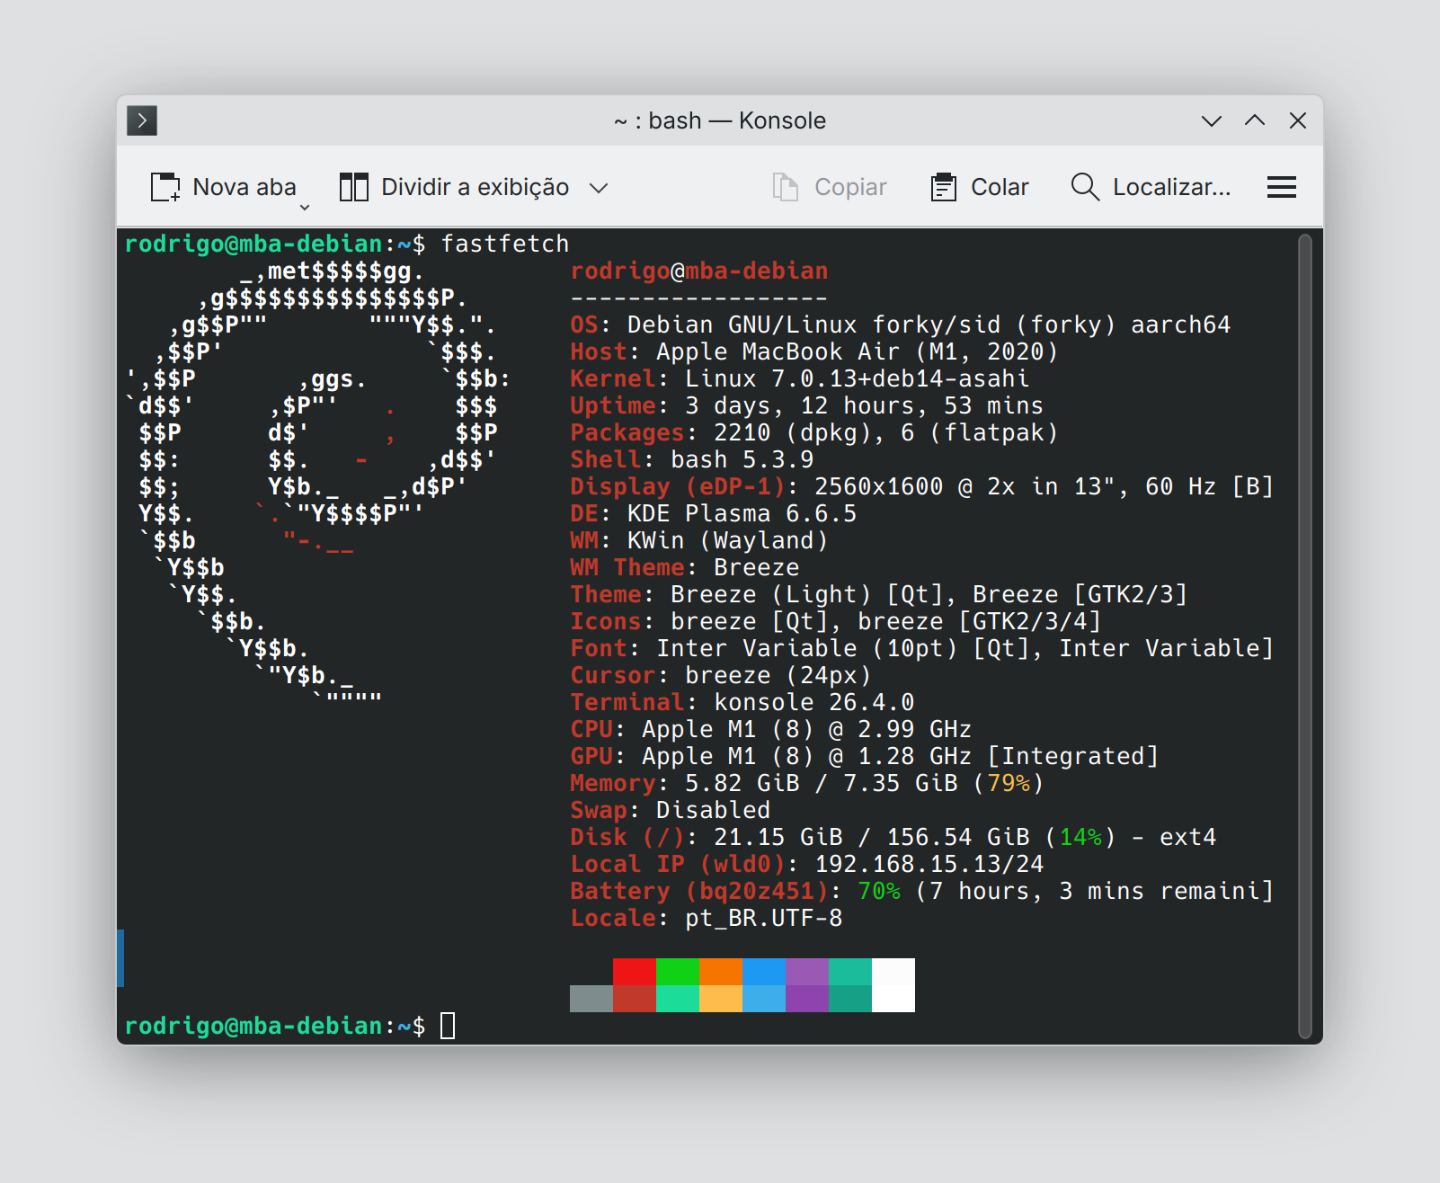This screenshot has width=1440, height=1183.
Task: Click the Dividir a exibição split view button
Action: [454, 187]
